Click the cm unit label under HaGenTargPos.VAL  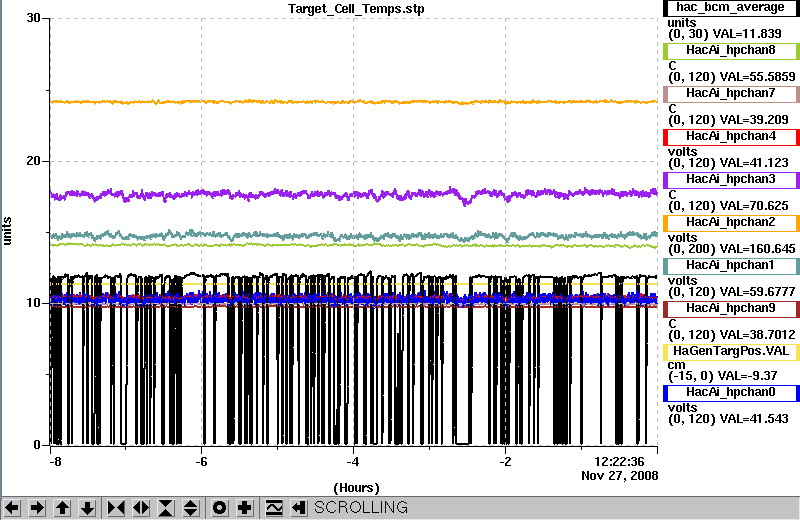pyautogui.click(x=677, y=365)
